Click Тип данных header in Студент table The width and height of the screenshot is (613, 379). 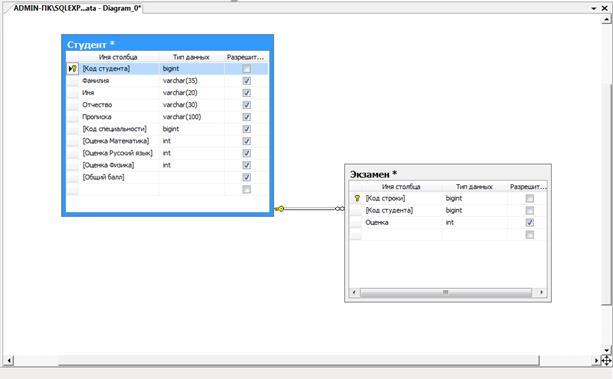191,57
